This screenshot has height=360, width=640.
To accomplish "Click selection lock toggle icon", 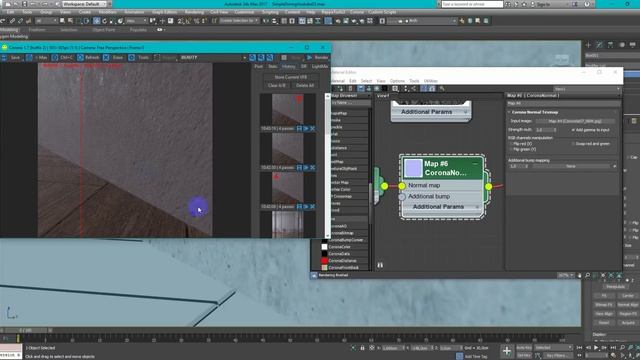I will point(362,348).
